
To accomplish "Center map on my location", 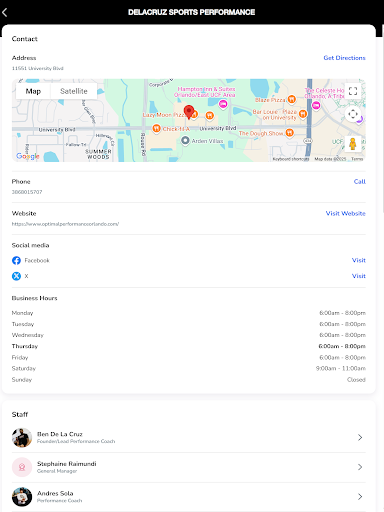I will (x=353, y=114).
